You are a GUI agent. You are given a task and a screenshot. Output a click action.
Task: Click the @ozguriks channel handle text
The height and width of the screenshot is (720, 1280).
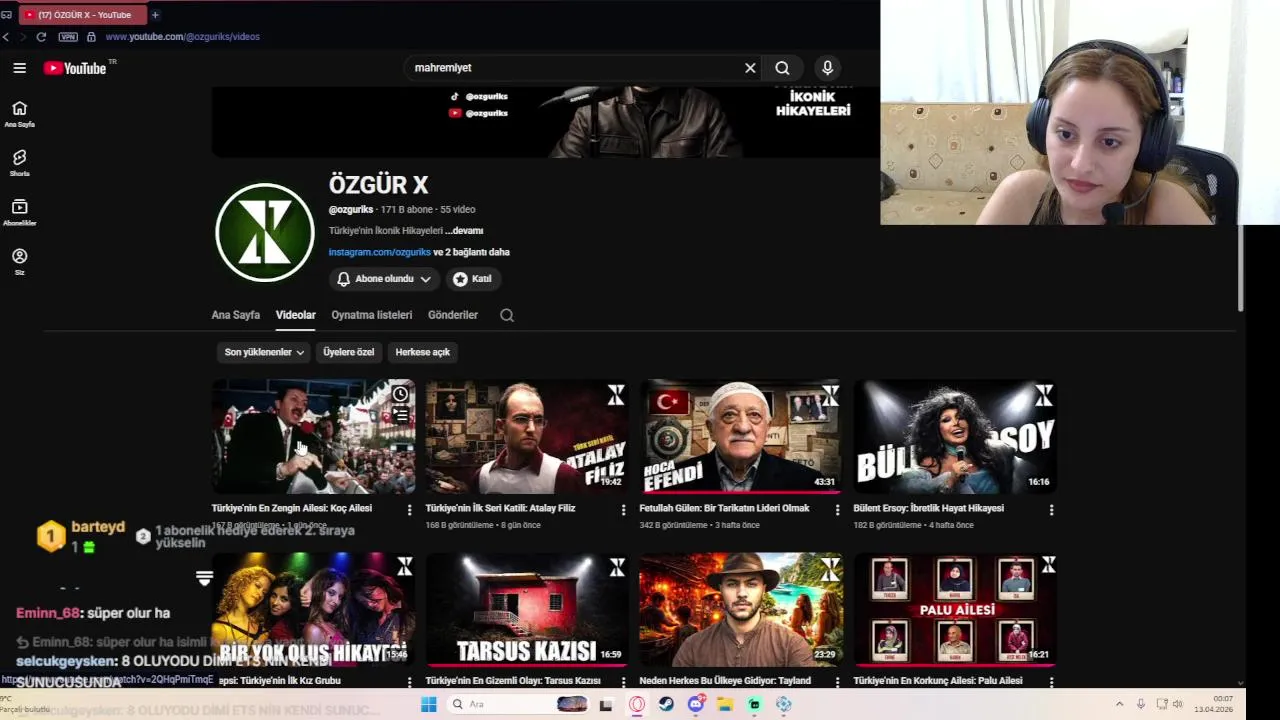click(351, 210)
